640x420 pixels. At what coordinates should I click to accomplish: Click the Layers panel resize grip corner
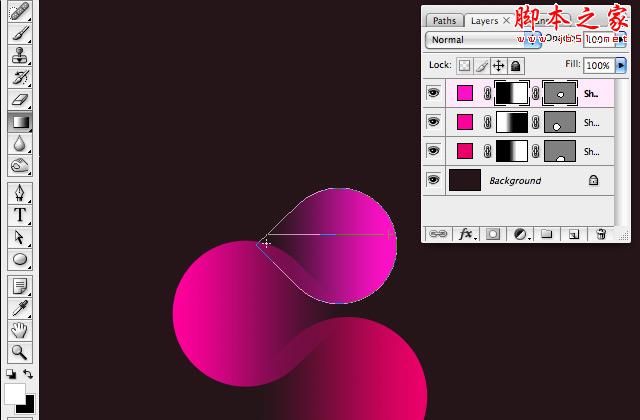tap(624, 236)
